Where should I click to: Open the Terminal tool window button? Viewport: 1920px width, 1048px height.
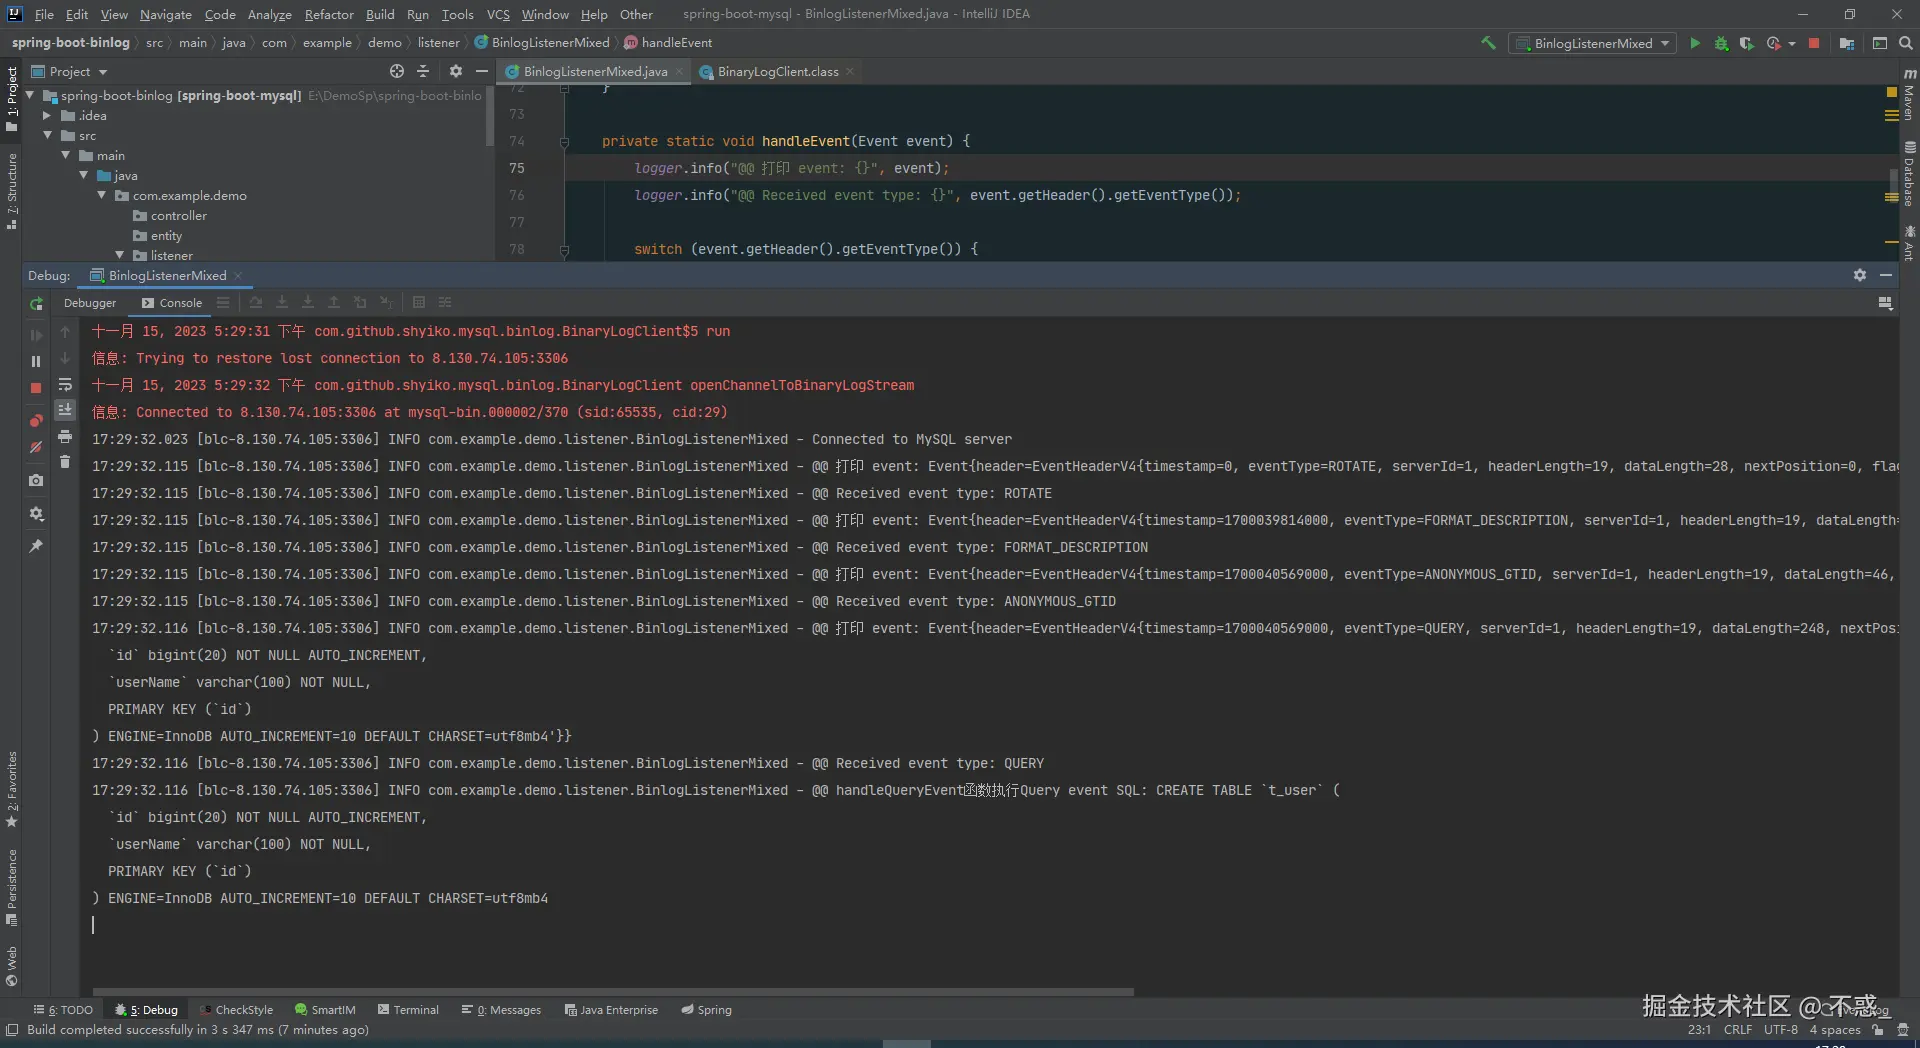click(x=408, y=1010)
